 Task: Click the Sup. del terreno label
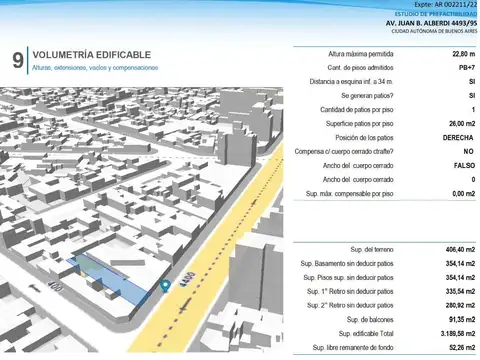point(372,250)
